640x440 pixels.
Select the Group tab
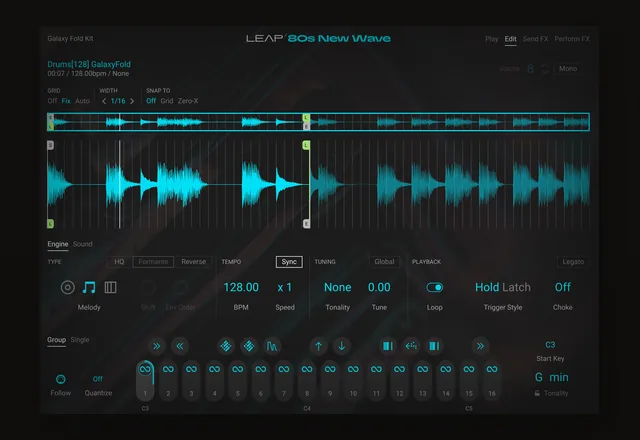point(56,340)
